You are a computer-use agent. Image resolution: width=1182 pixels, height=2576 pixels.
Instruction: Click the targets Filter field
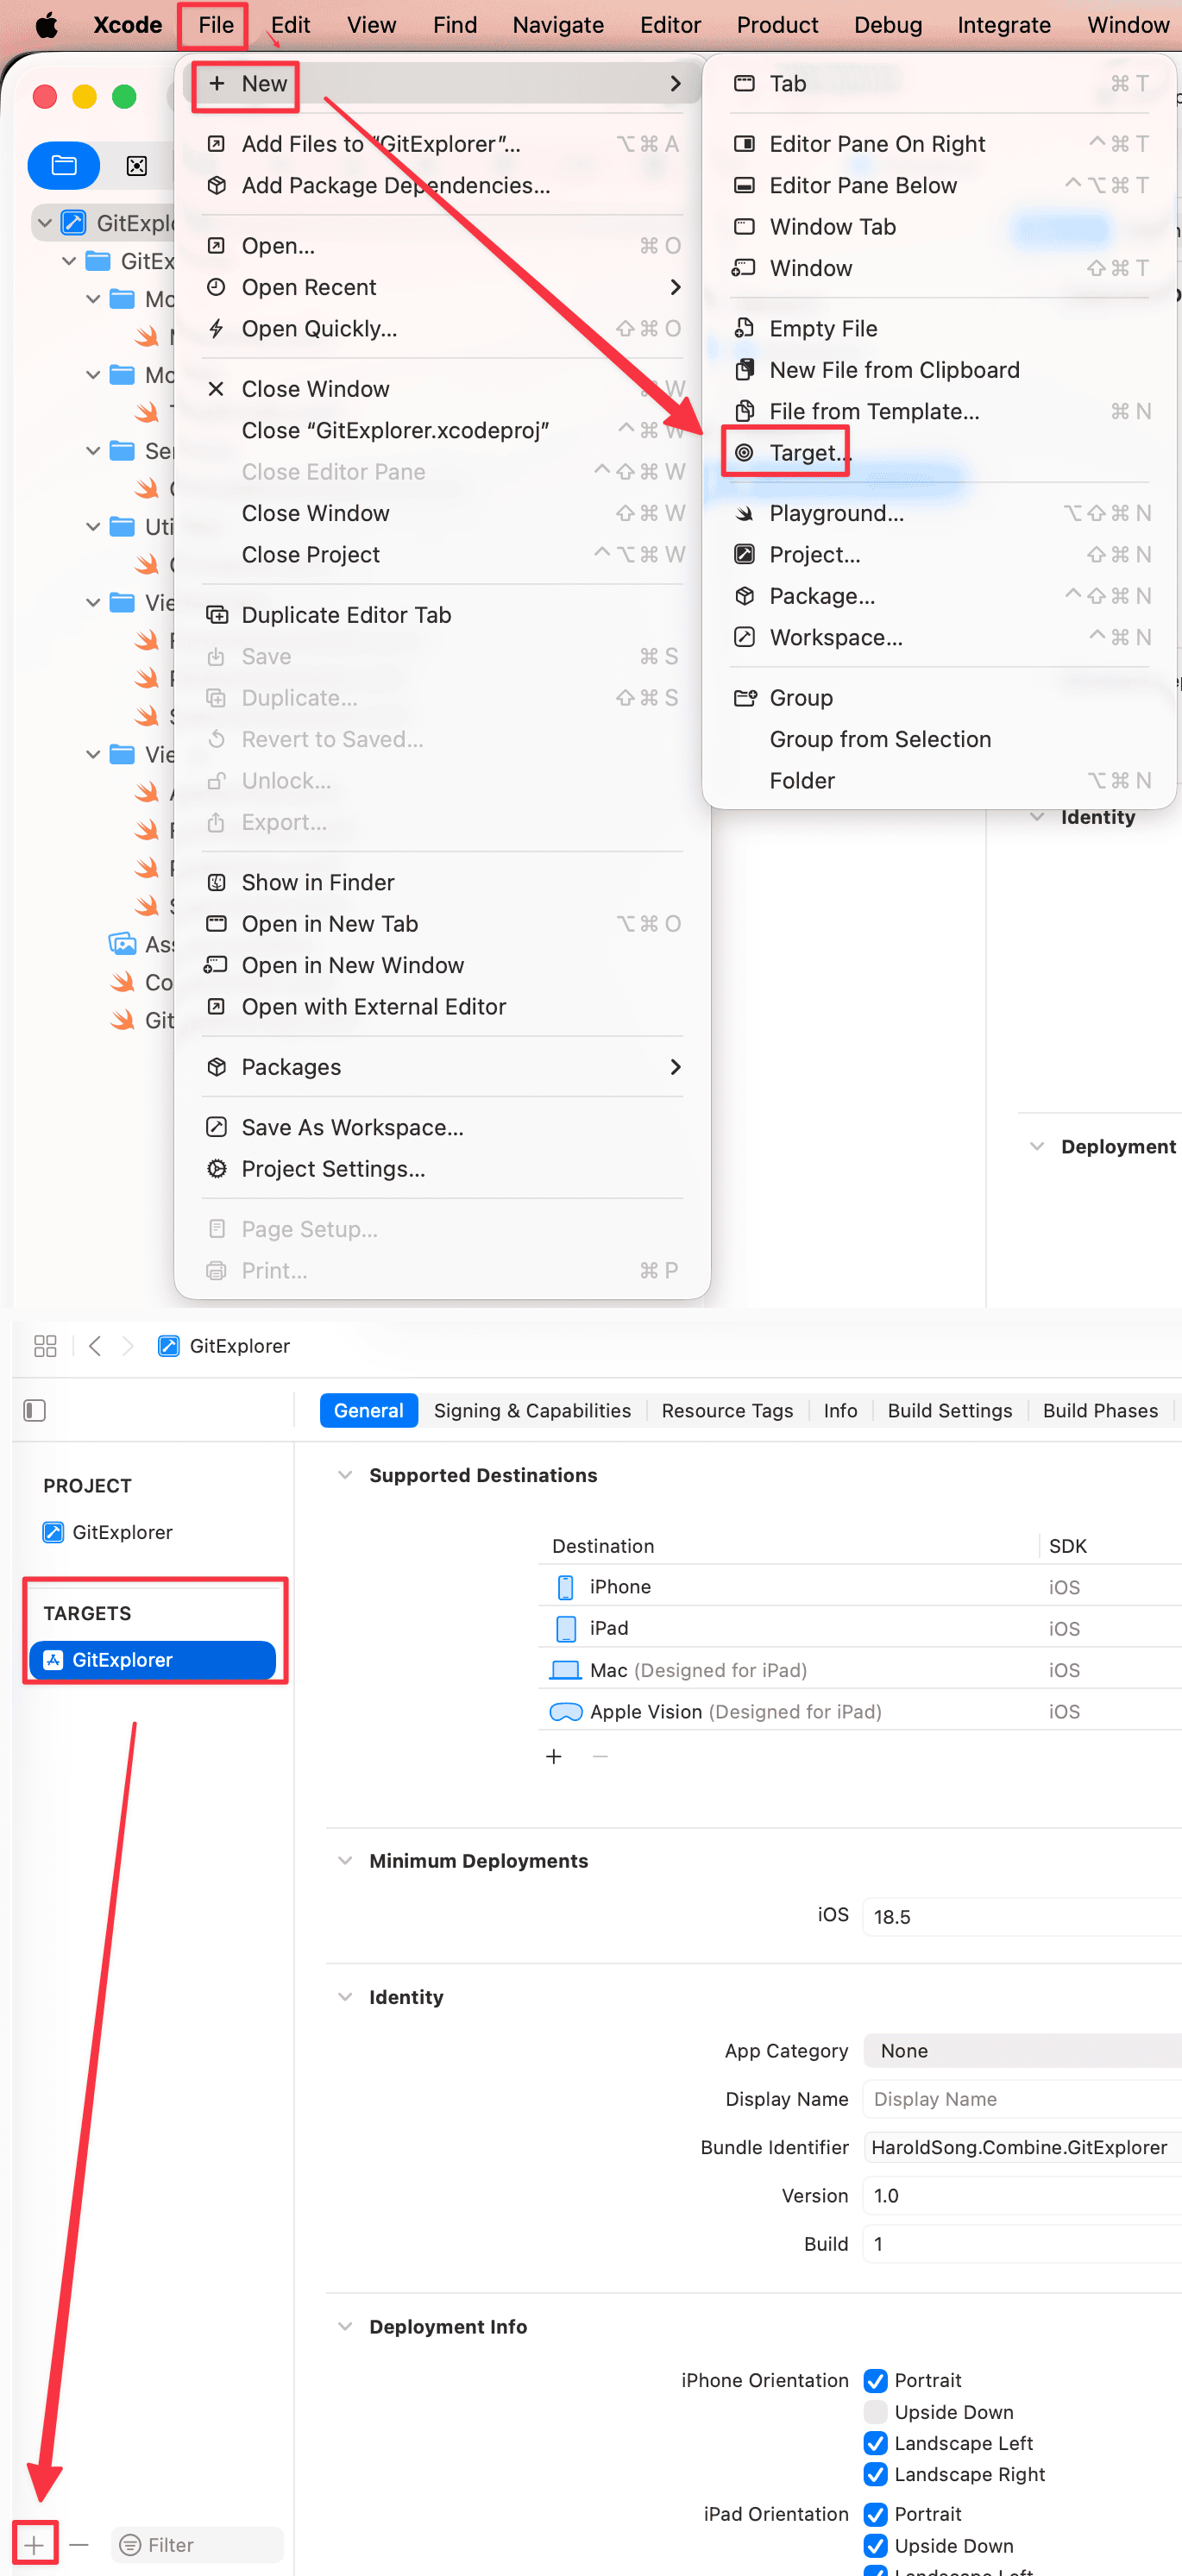click(x=197, y=2545)
